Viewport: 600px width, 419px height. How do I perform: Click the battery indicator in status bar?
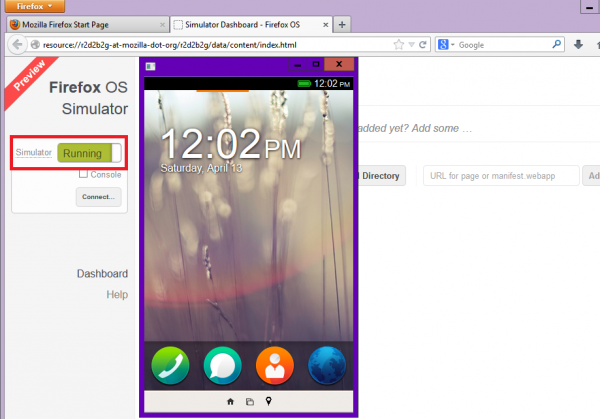304,83
